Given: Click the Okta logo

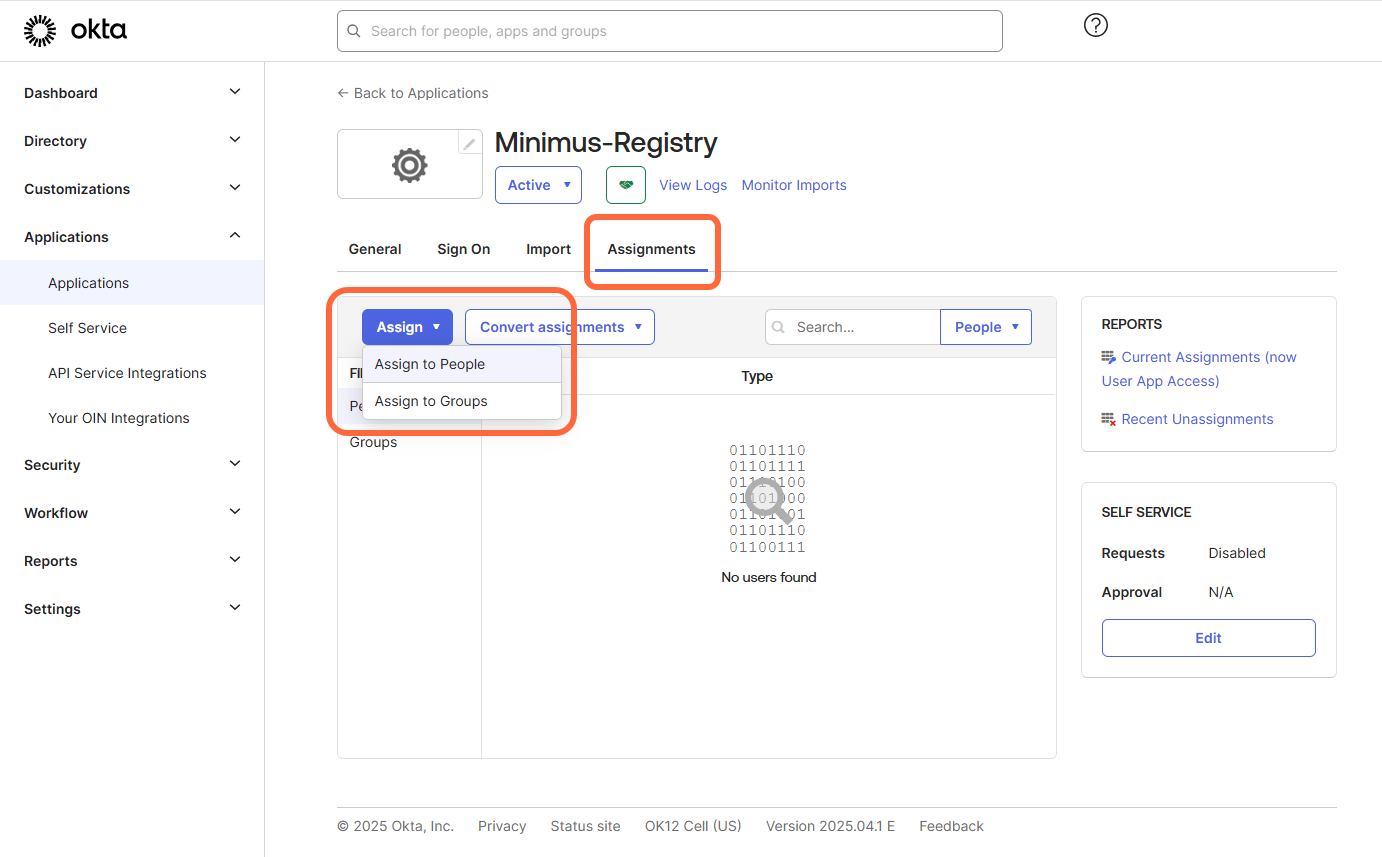Looking at the screenshot, I should coord(75,31).
